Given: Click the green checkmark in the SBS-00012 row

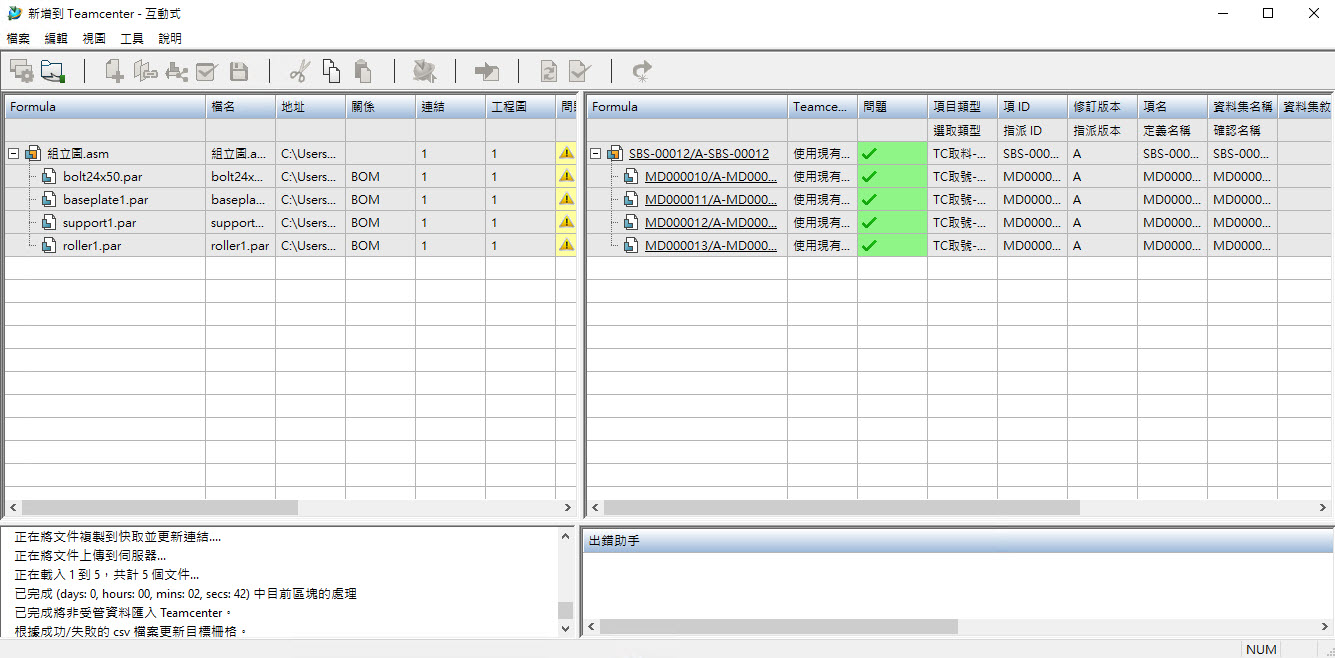Looking at the screenshot, I should 869,153.
